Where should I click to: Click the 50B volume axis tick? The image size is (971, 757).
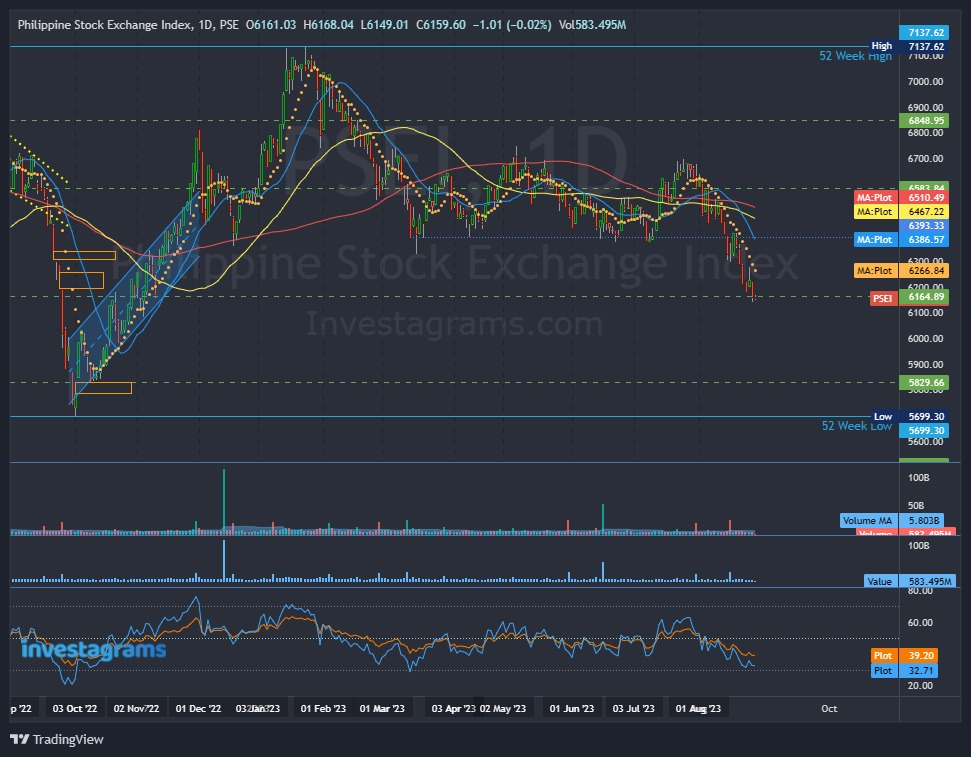916,505
